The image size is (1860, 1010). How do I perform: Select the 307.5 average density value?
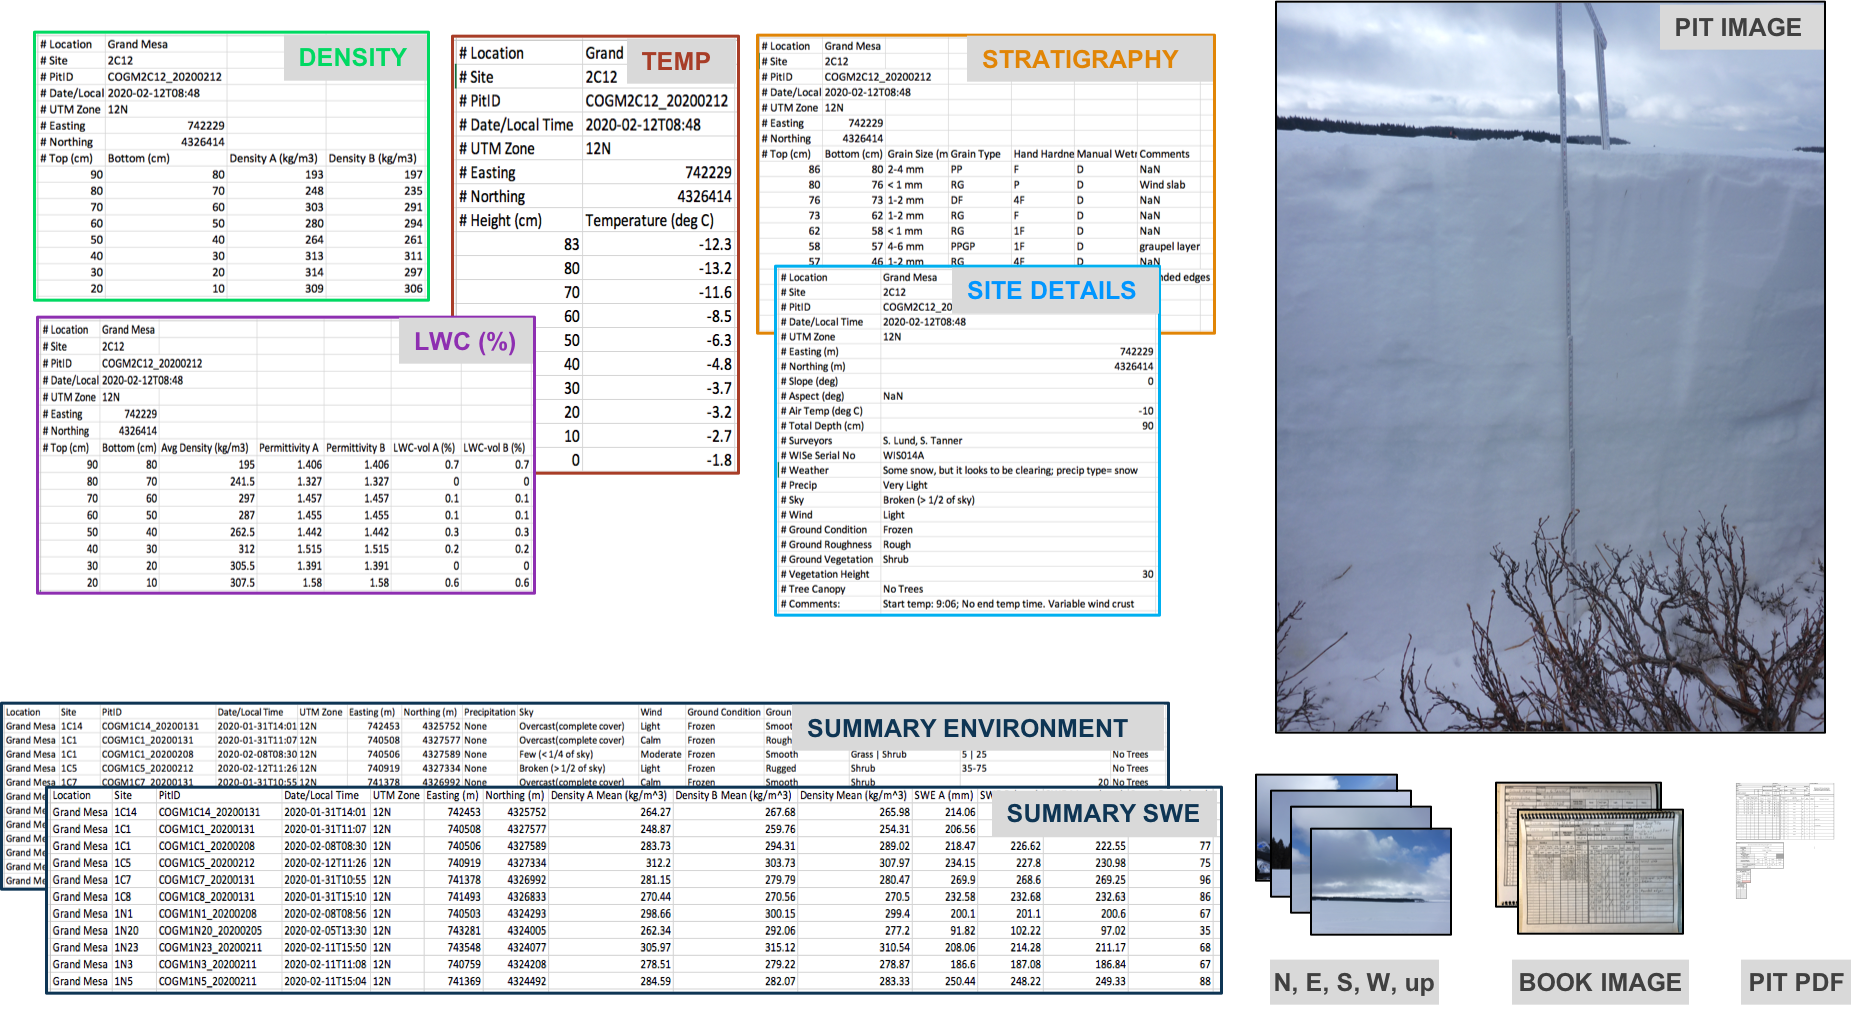coord(242,582)
